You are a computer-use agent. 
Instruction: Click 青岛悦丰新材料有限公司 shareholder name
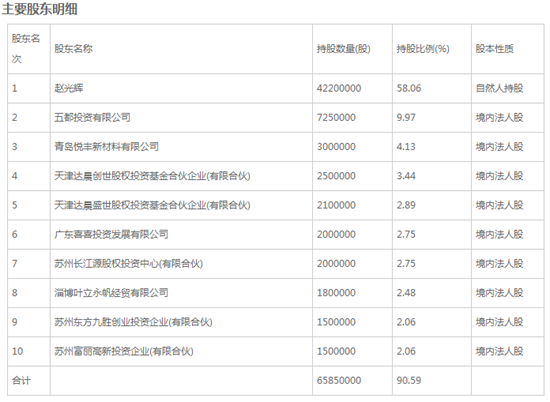[x=106, y=146]
